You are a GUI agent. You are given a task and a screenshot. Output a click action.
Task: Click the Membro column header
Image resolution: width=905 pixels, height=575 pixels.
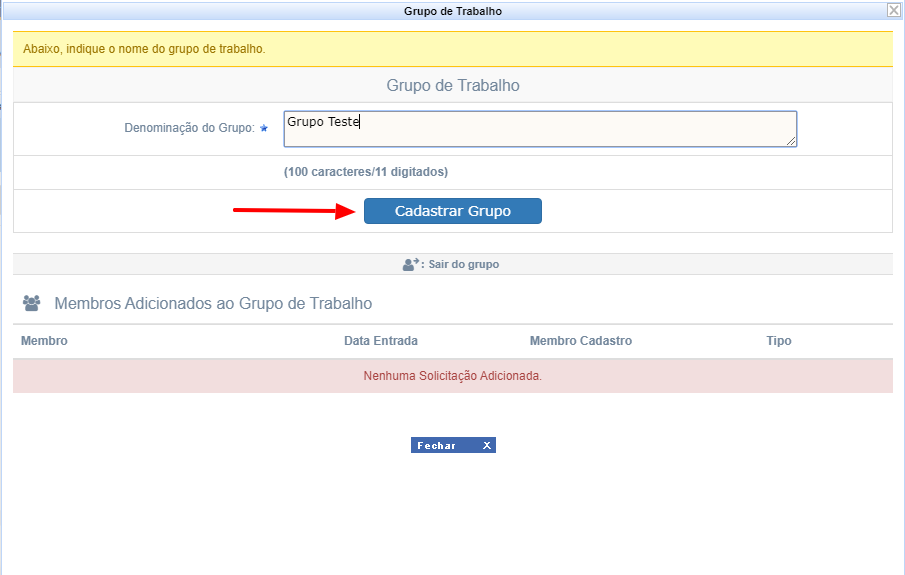click(44, 341)
